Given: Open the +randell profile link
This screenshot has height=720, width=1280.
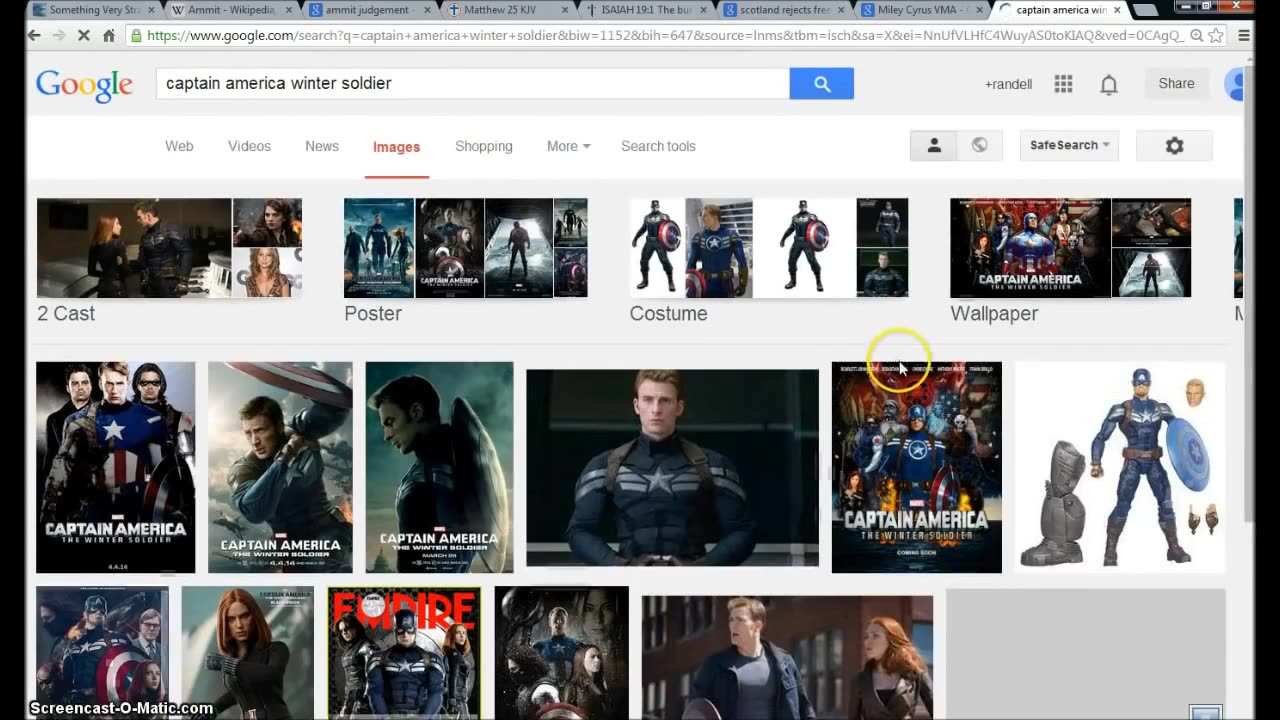Looking at the screenshot, I should coord(1008,84).
